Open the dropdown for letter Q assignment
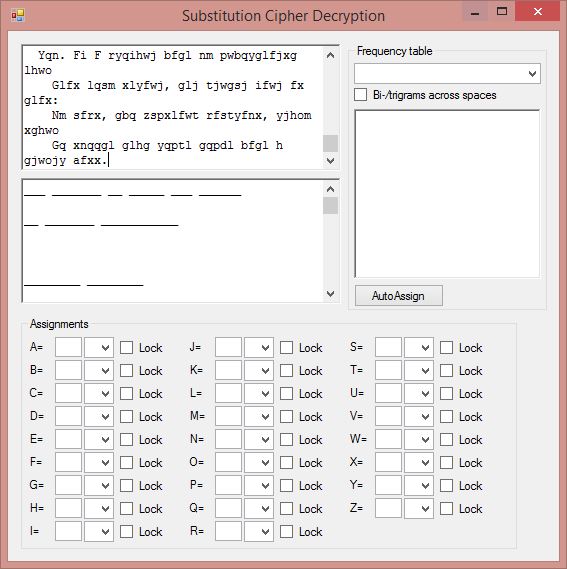Viewport: 567px width, 569px height. (265, 509)
